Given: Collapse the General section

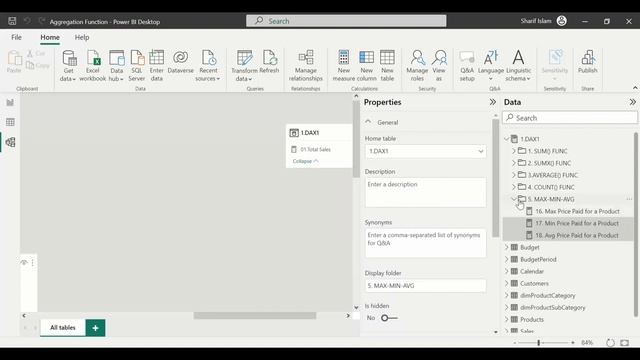Looking at the screenshot, I should pos(368,122).
